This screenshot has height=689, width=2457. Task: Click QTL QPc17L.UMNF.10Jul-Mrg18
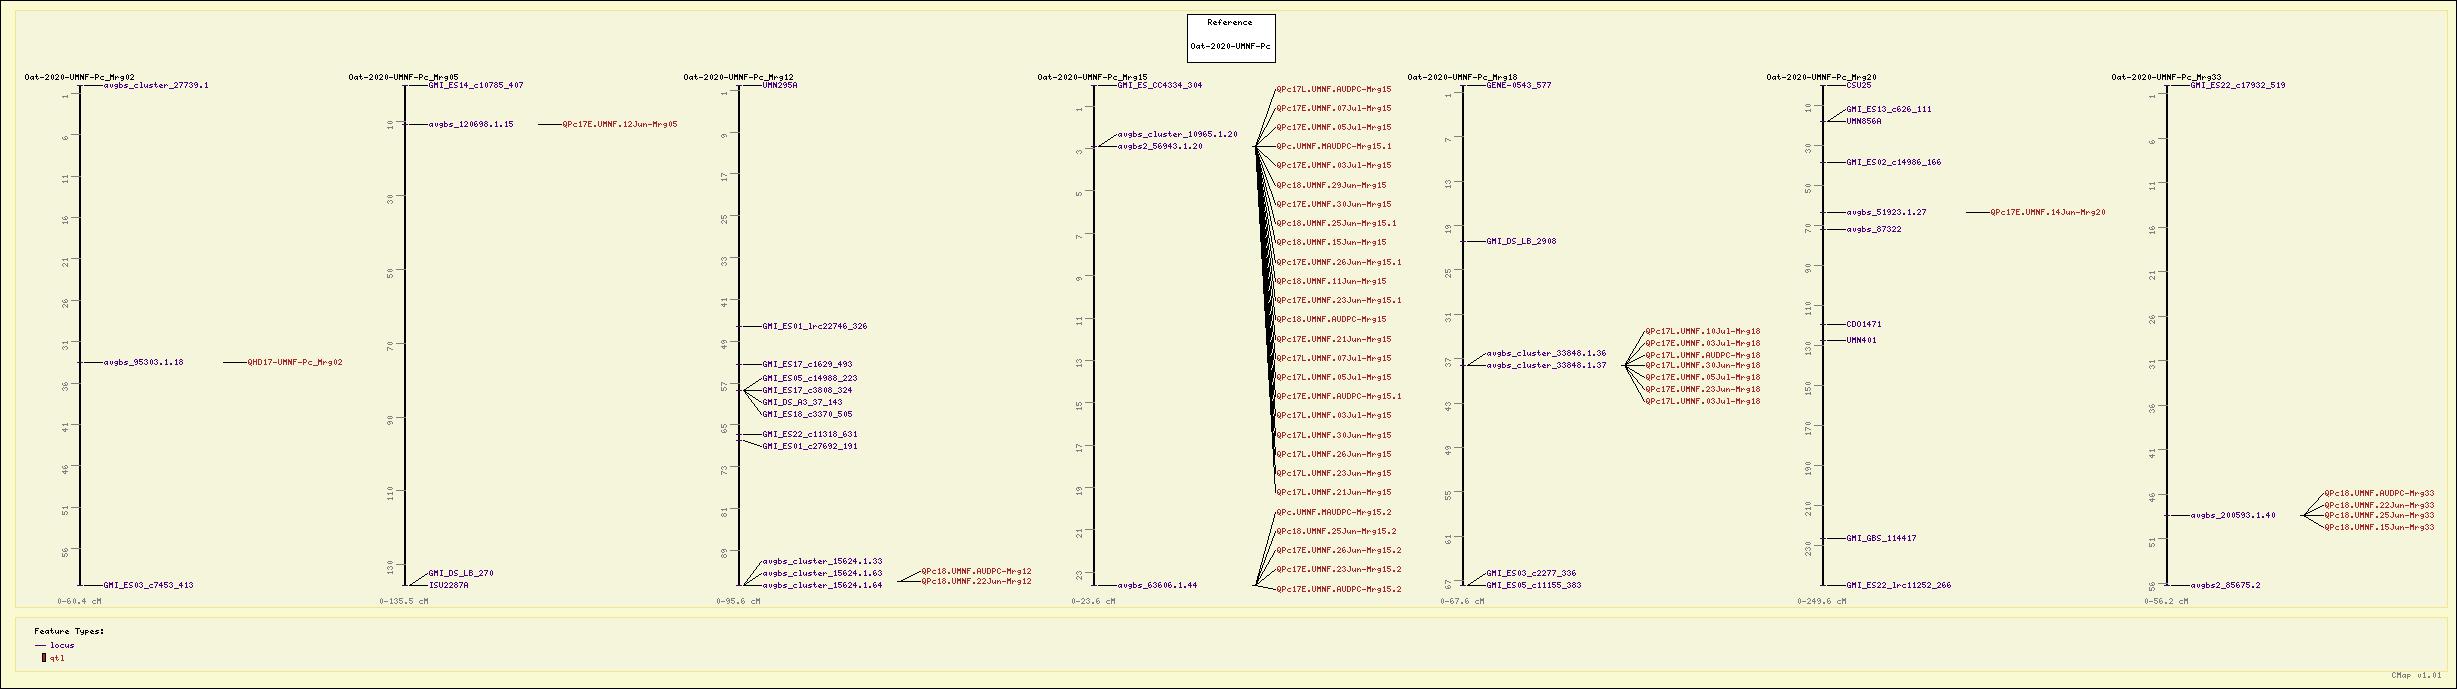[x=1702, y=332]
